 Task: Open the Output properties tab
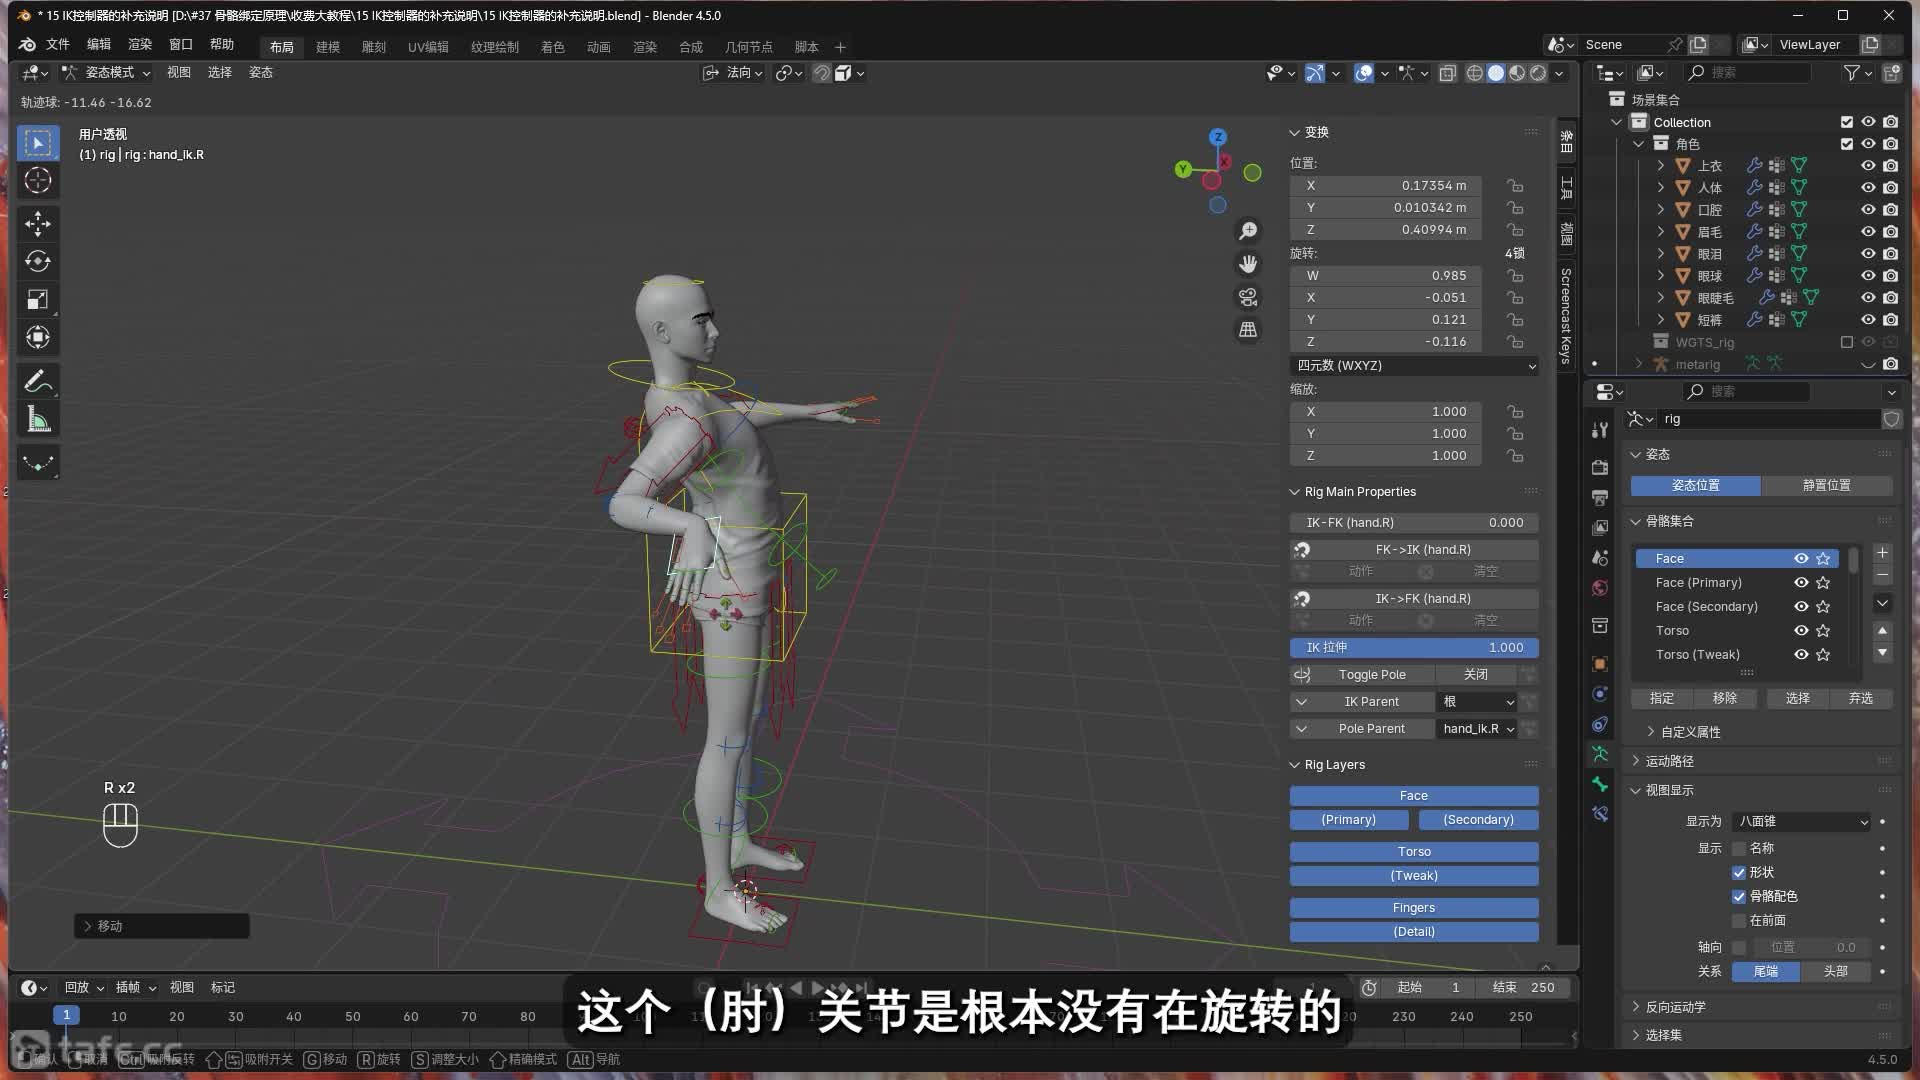pyautogui.click(x=1600, y=497)
